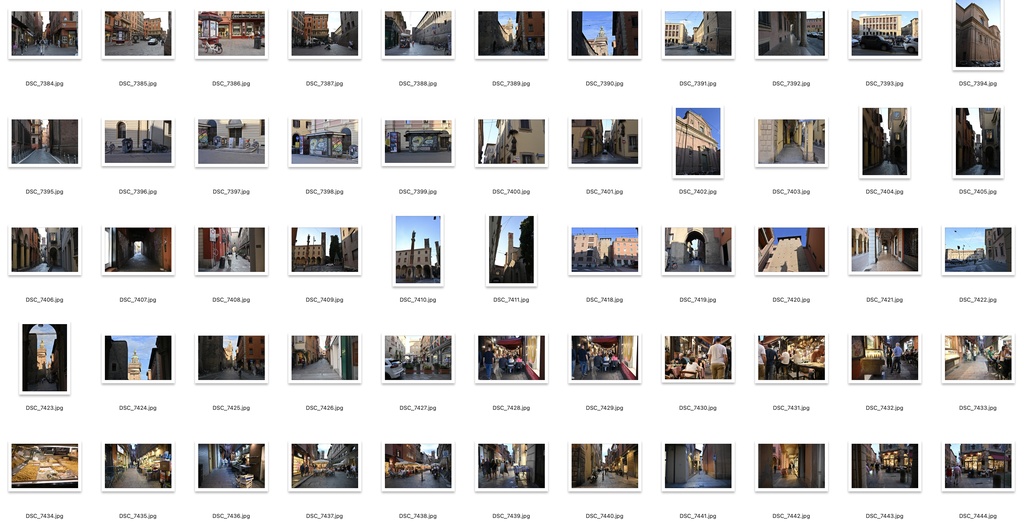Select the portrait DSC_7402.jpg thumbnail
1024x529 pixels.
[x=698, y=142]
